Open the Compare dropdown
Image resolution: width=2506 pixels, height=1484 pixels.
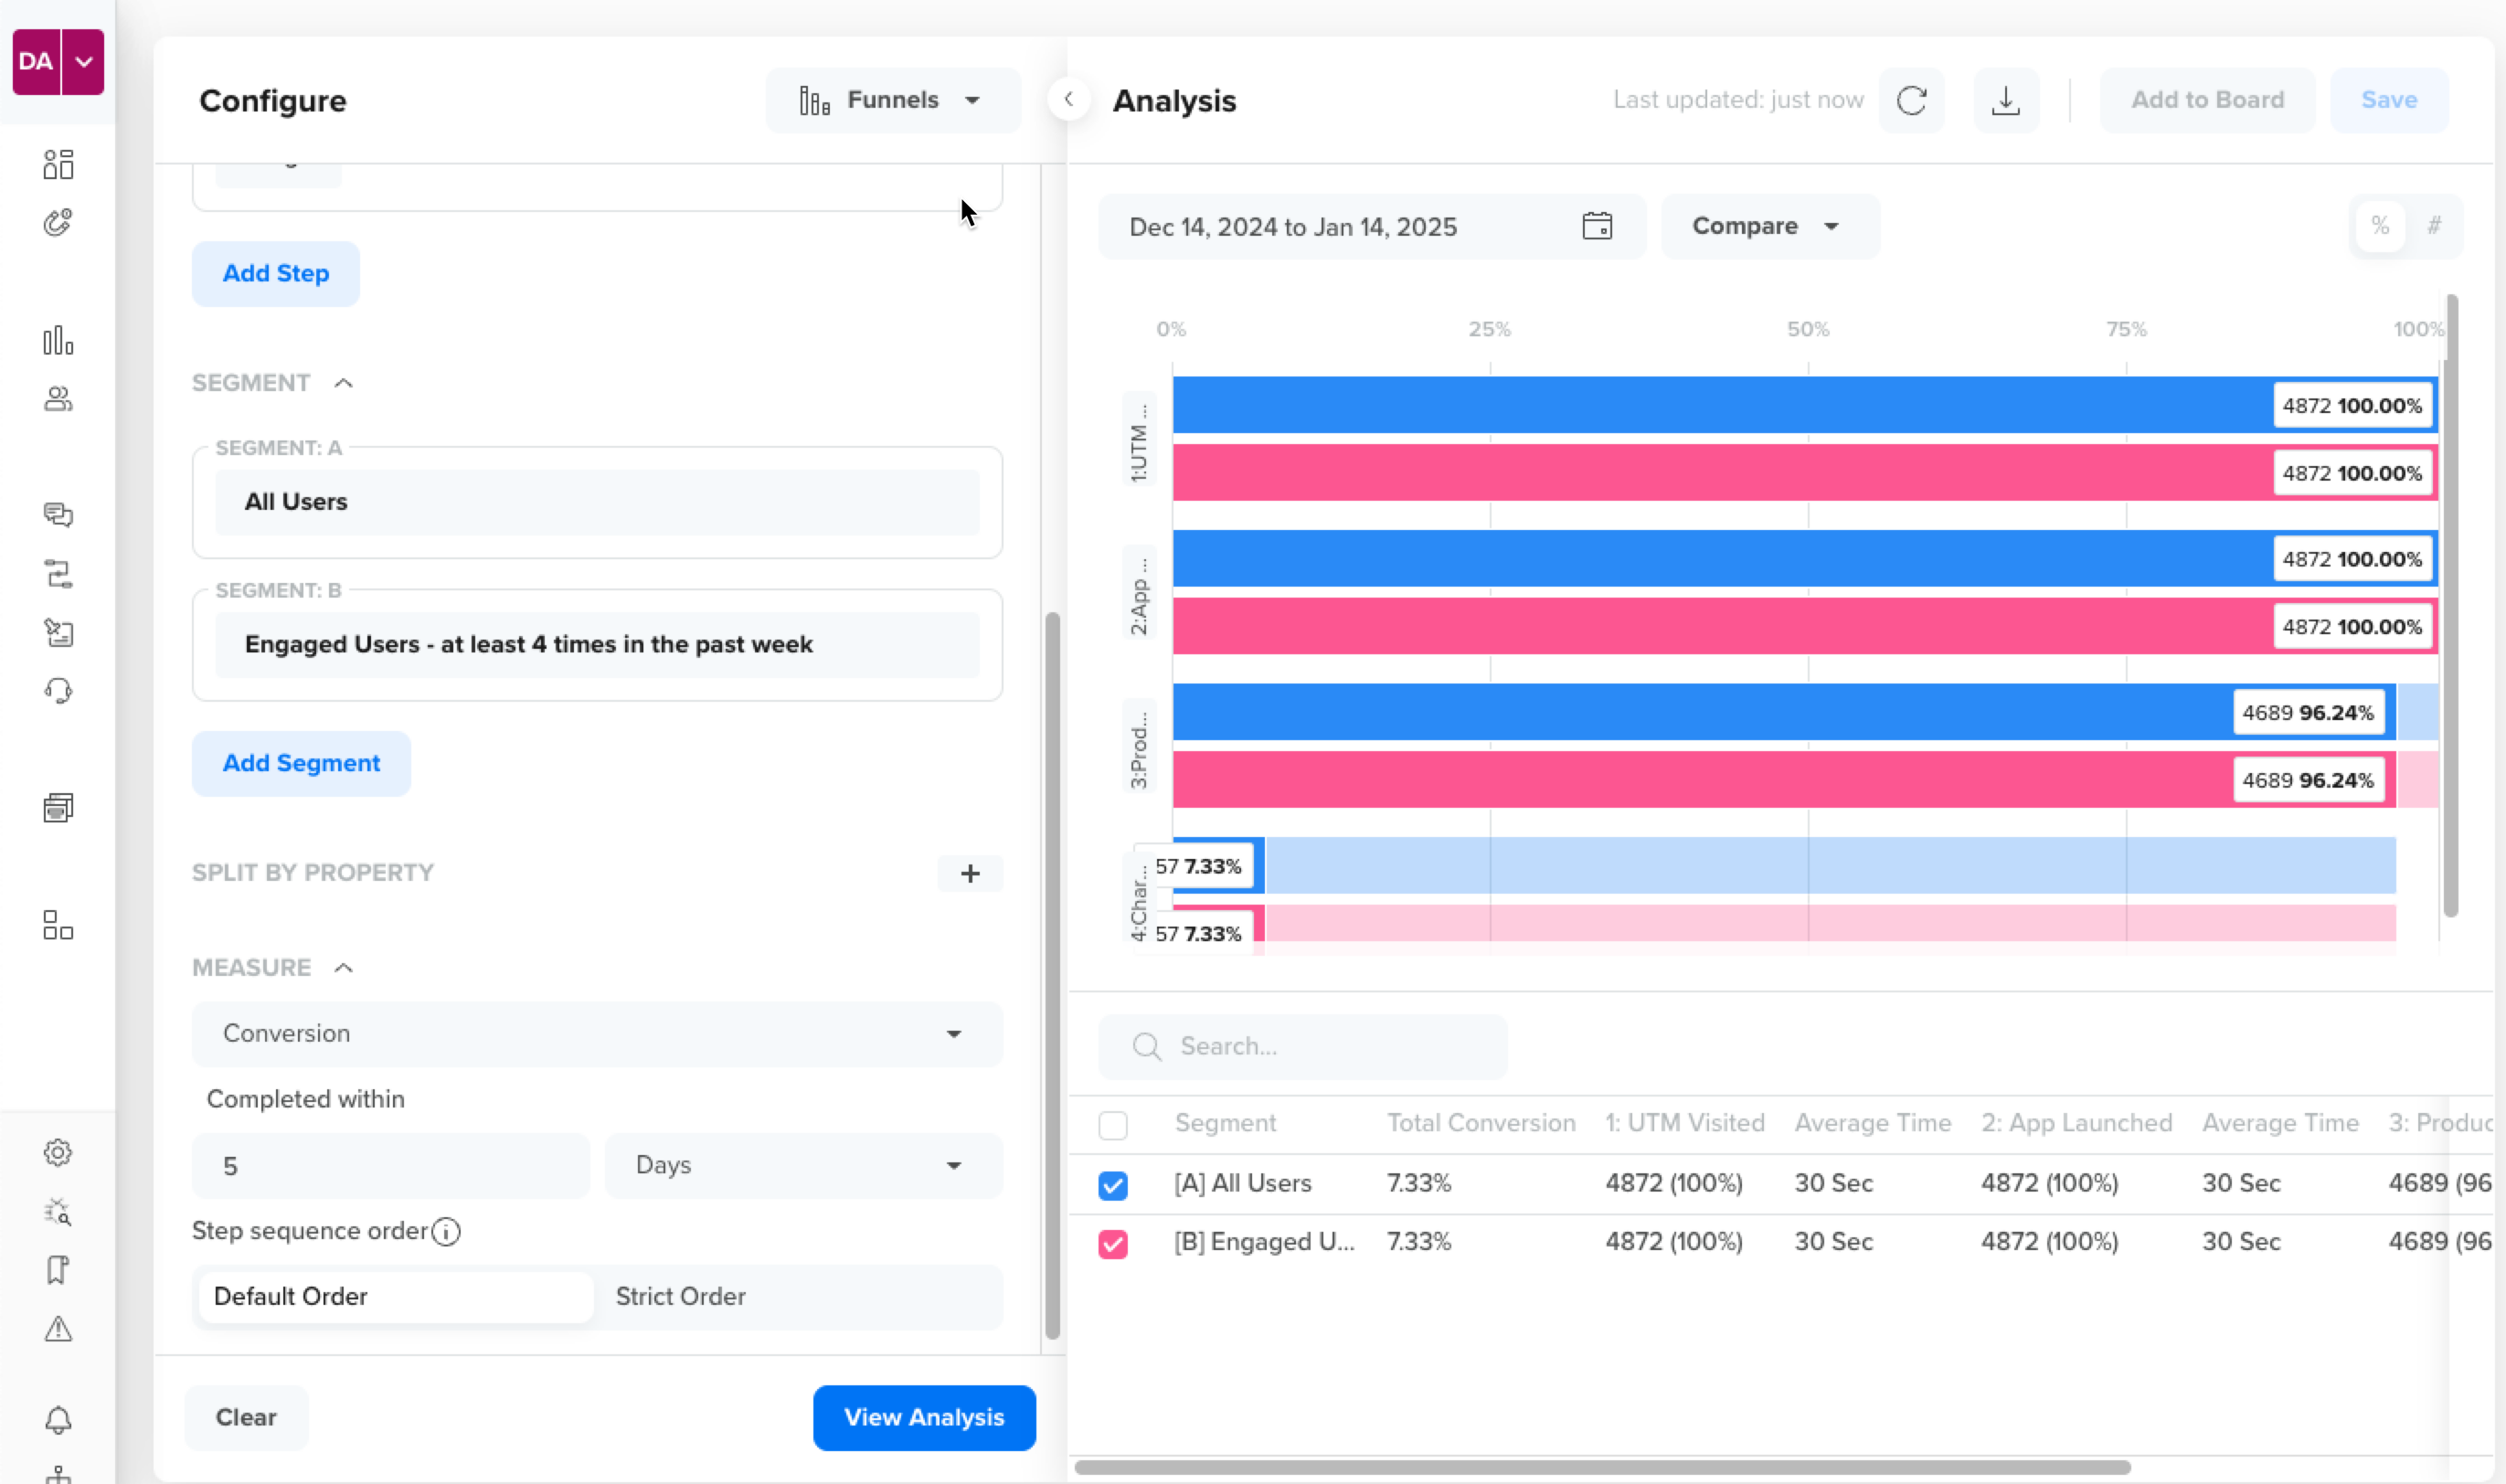pos(1770,226)
